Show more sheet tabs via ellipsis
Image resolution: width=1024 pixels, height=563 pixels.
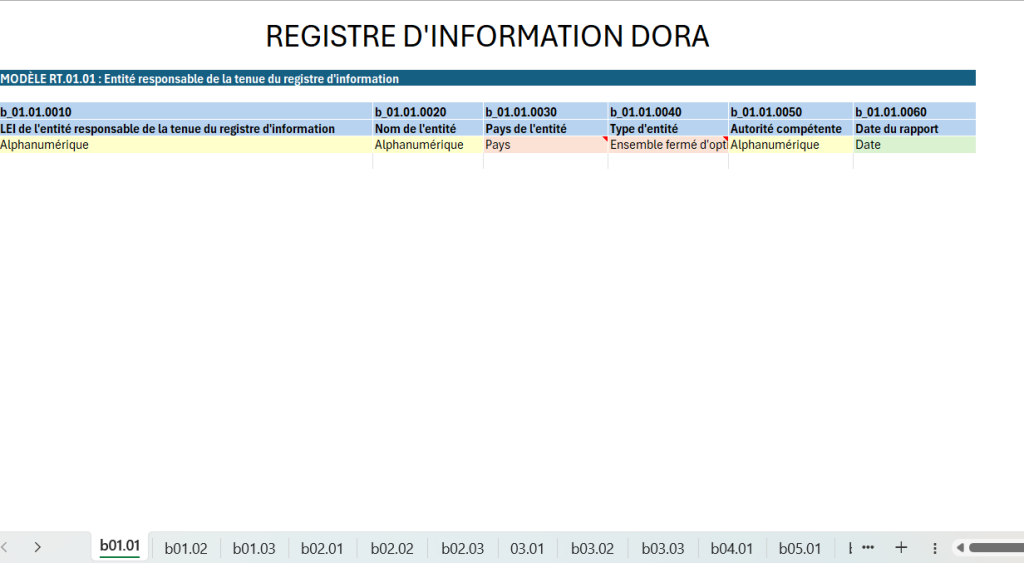(867, 547)
